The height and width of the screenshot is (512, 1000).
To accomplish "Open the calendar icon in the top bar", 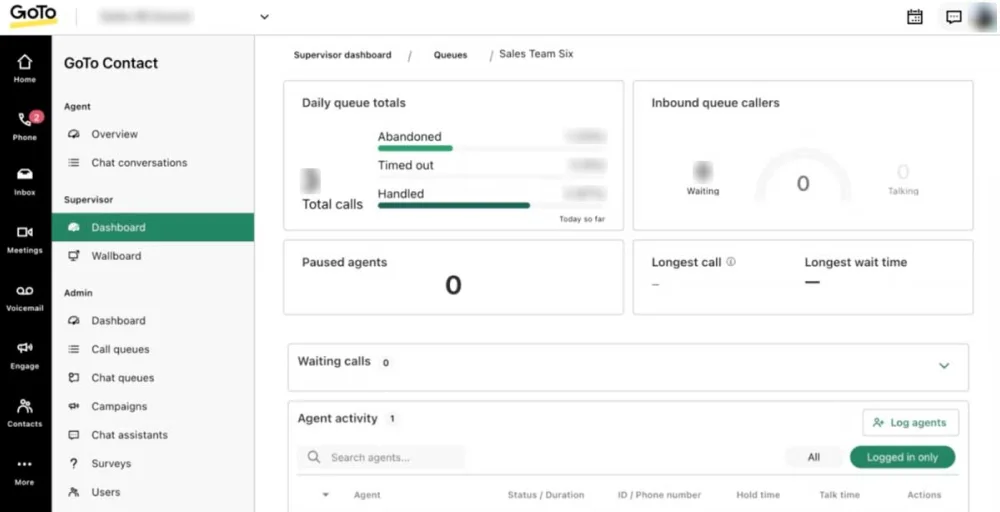I will tap(915, 17).
